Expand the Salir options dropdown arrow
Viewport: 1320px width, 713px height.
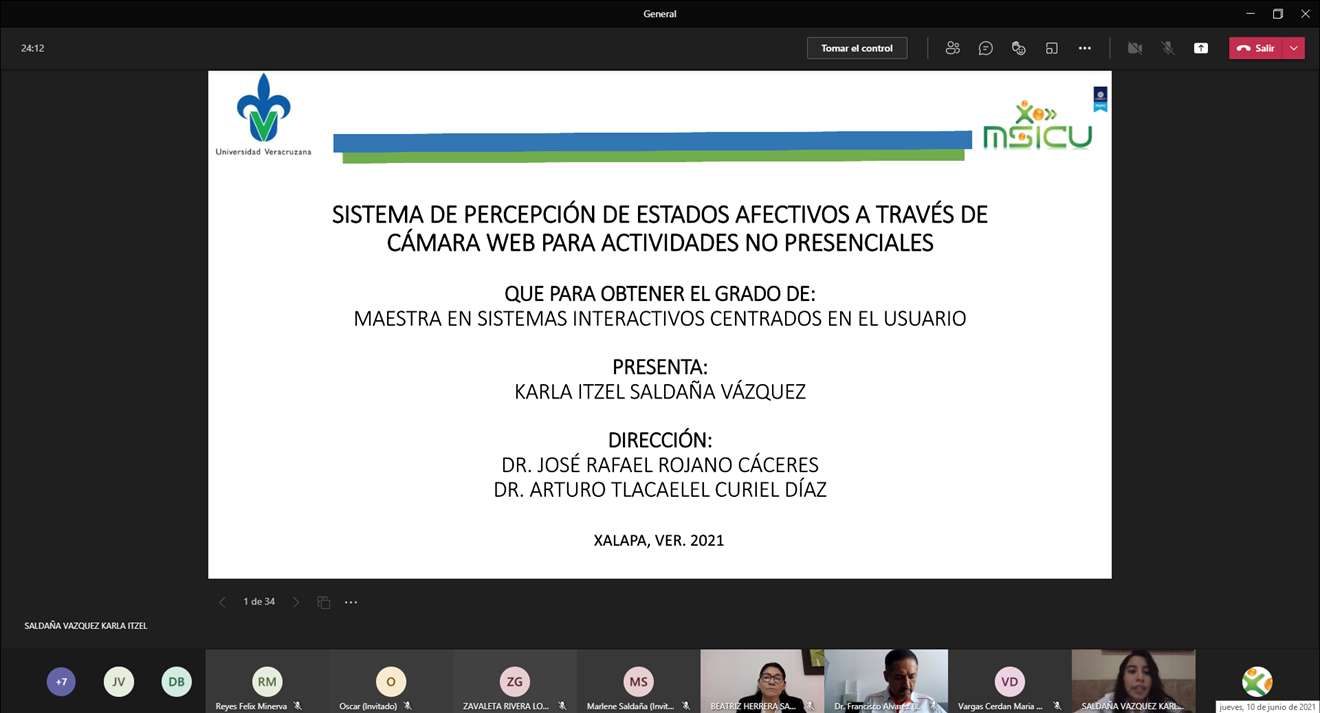[1294, 48]
